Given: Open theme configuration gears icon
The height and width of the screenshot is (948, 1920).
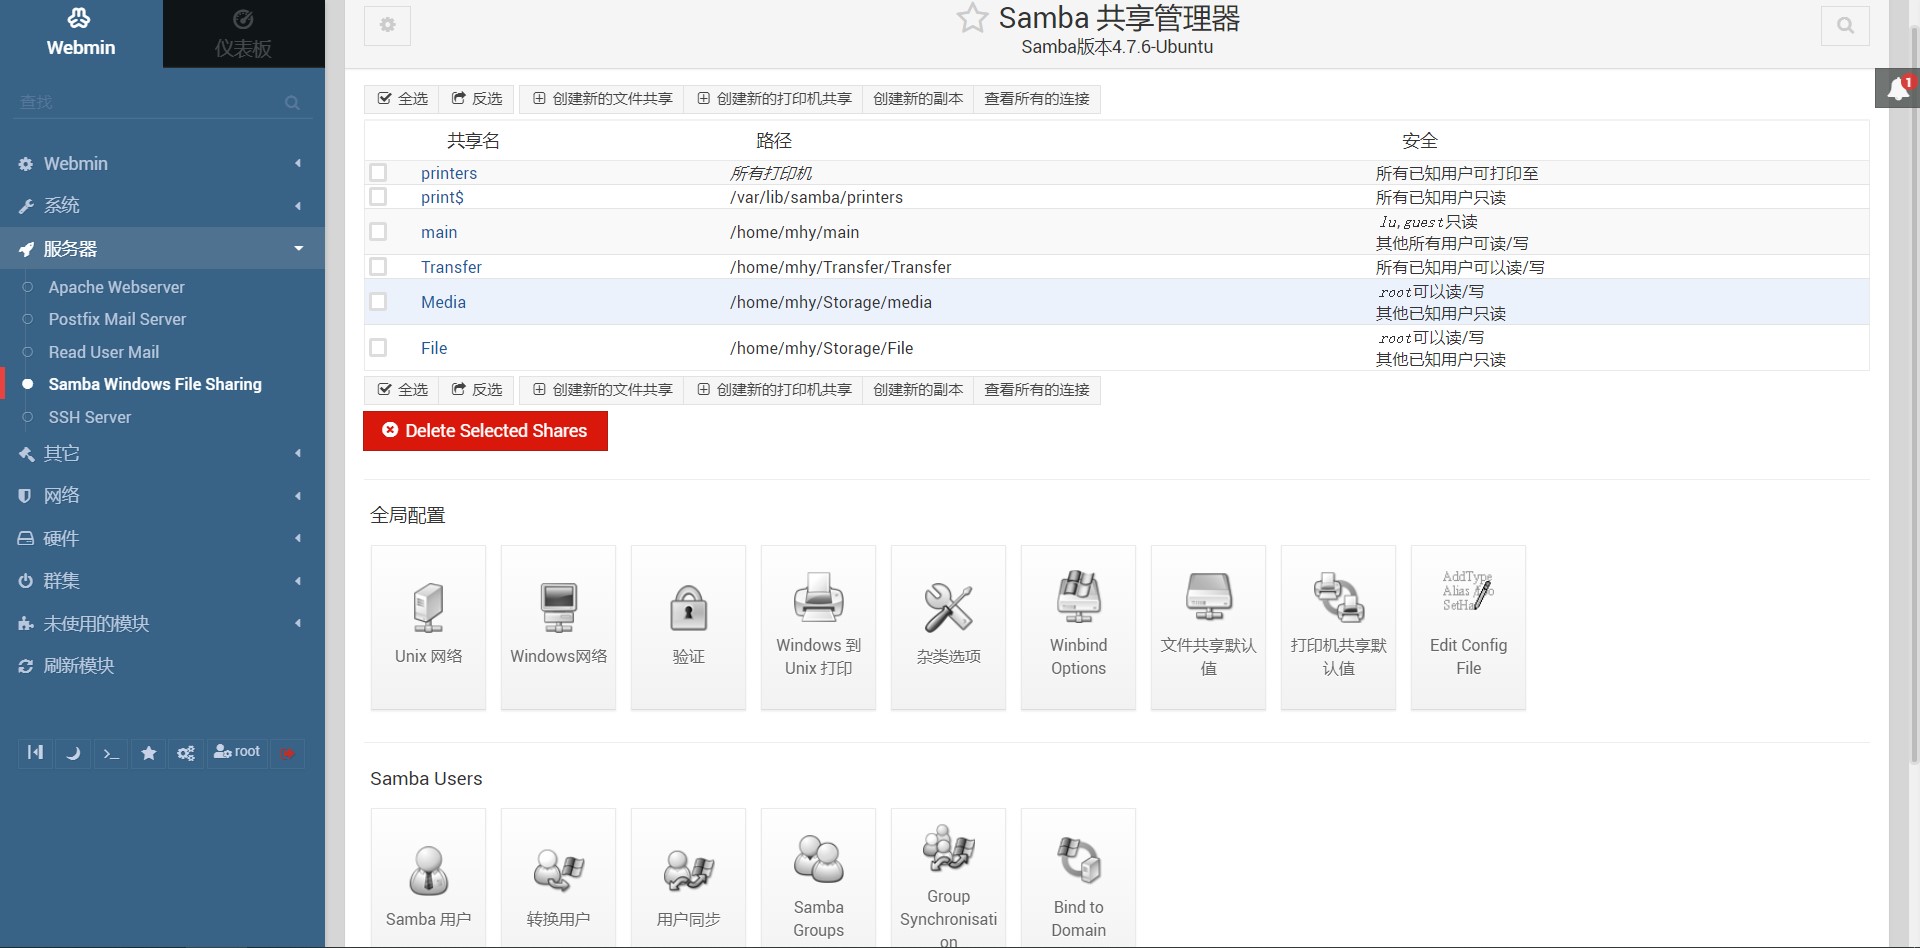Looking at the screenshot, I should tap(186, 752).
